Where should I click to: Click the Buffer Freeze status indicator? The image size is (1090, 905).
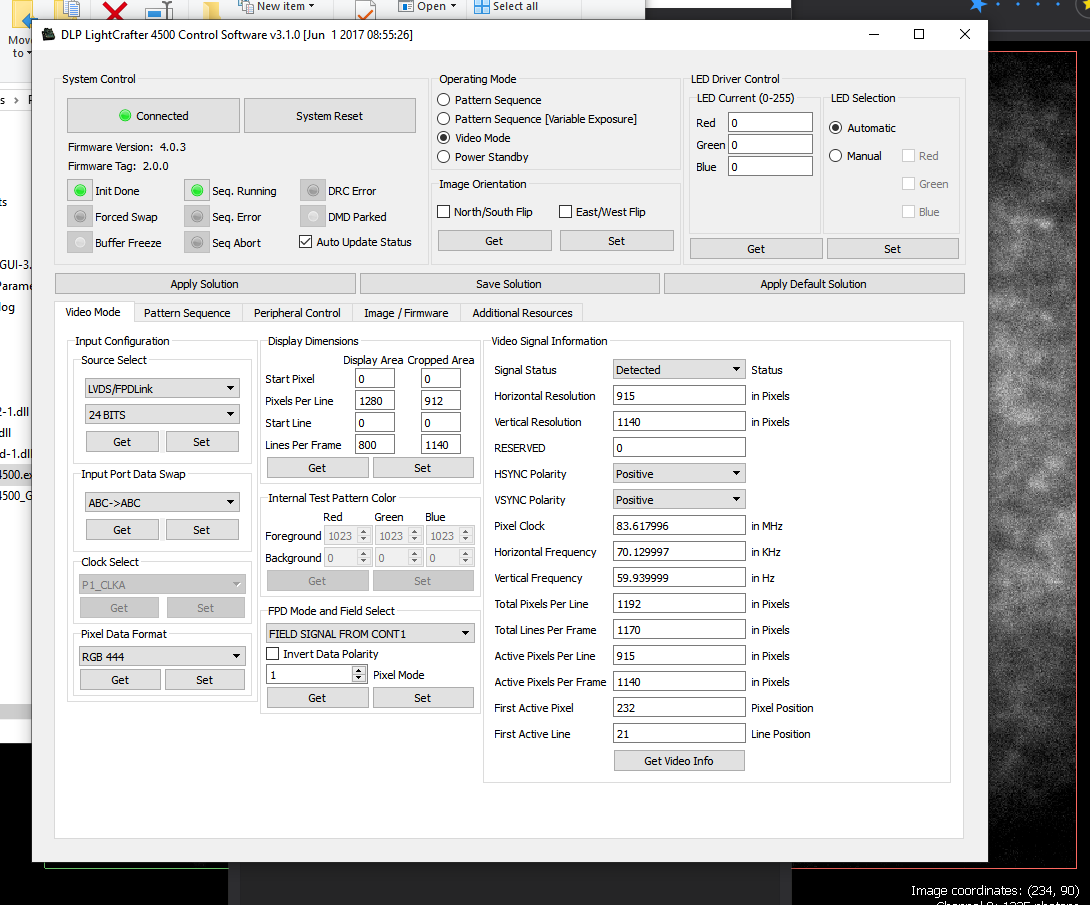[80, 242]
